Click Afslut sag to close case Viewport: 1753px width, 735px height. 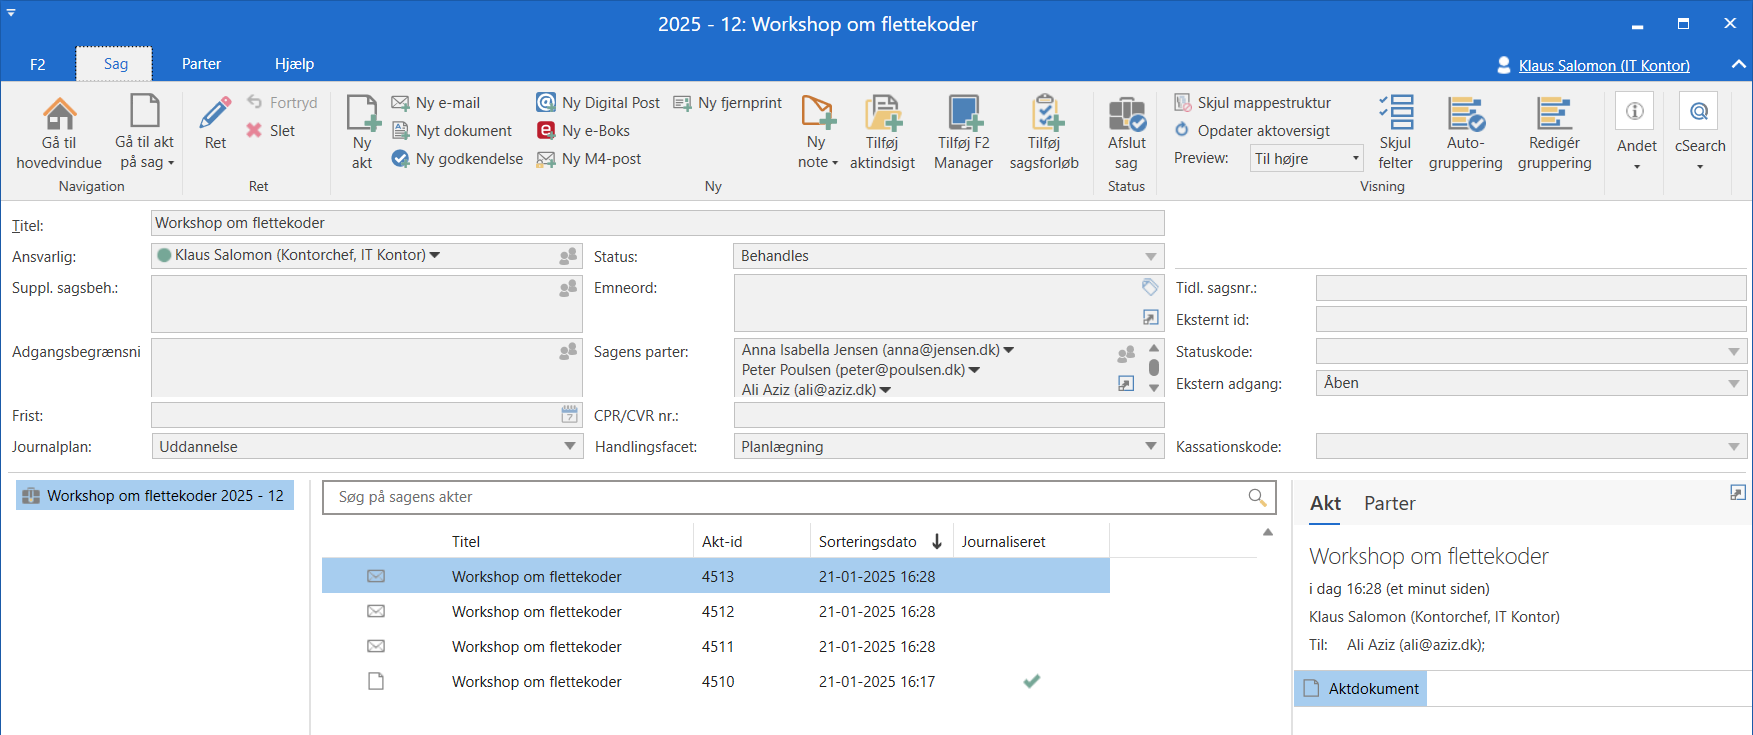(1126, 115)
